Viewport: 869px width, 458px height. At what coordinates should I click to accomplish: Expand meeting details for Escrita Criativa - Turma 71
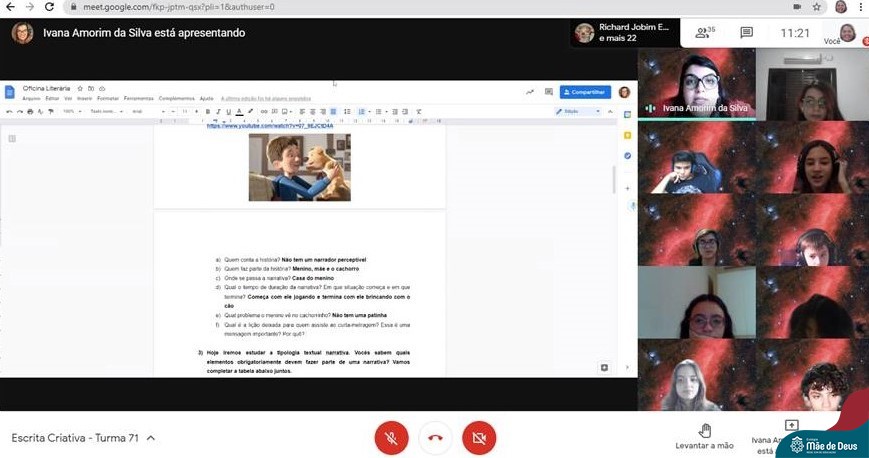point(151,438)
